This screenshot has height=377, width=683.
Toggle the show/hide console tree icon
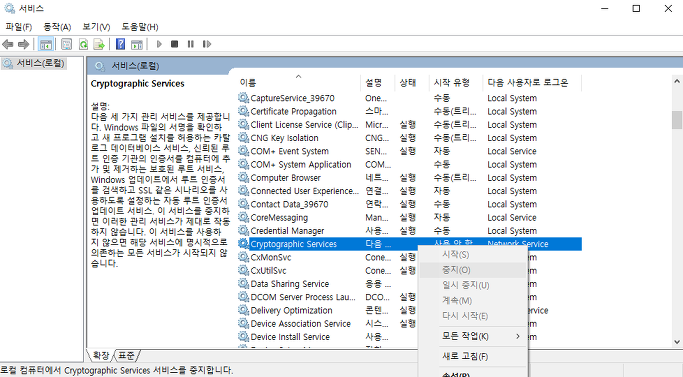click(x=45, y=44)
